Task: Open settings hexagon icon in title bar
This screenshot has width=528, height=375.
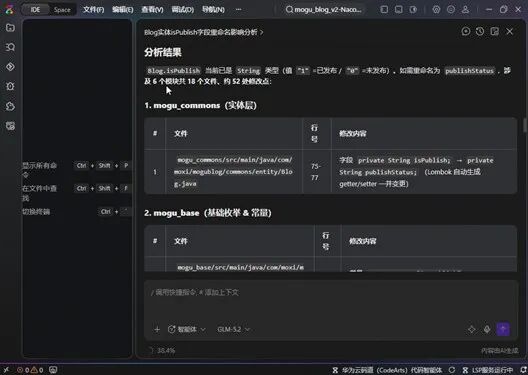Action: click(436, 10)
